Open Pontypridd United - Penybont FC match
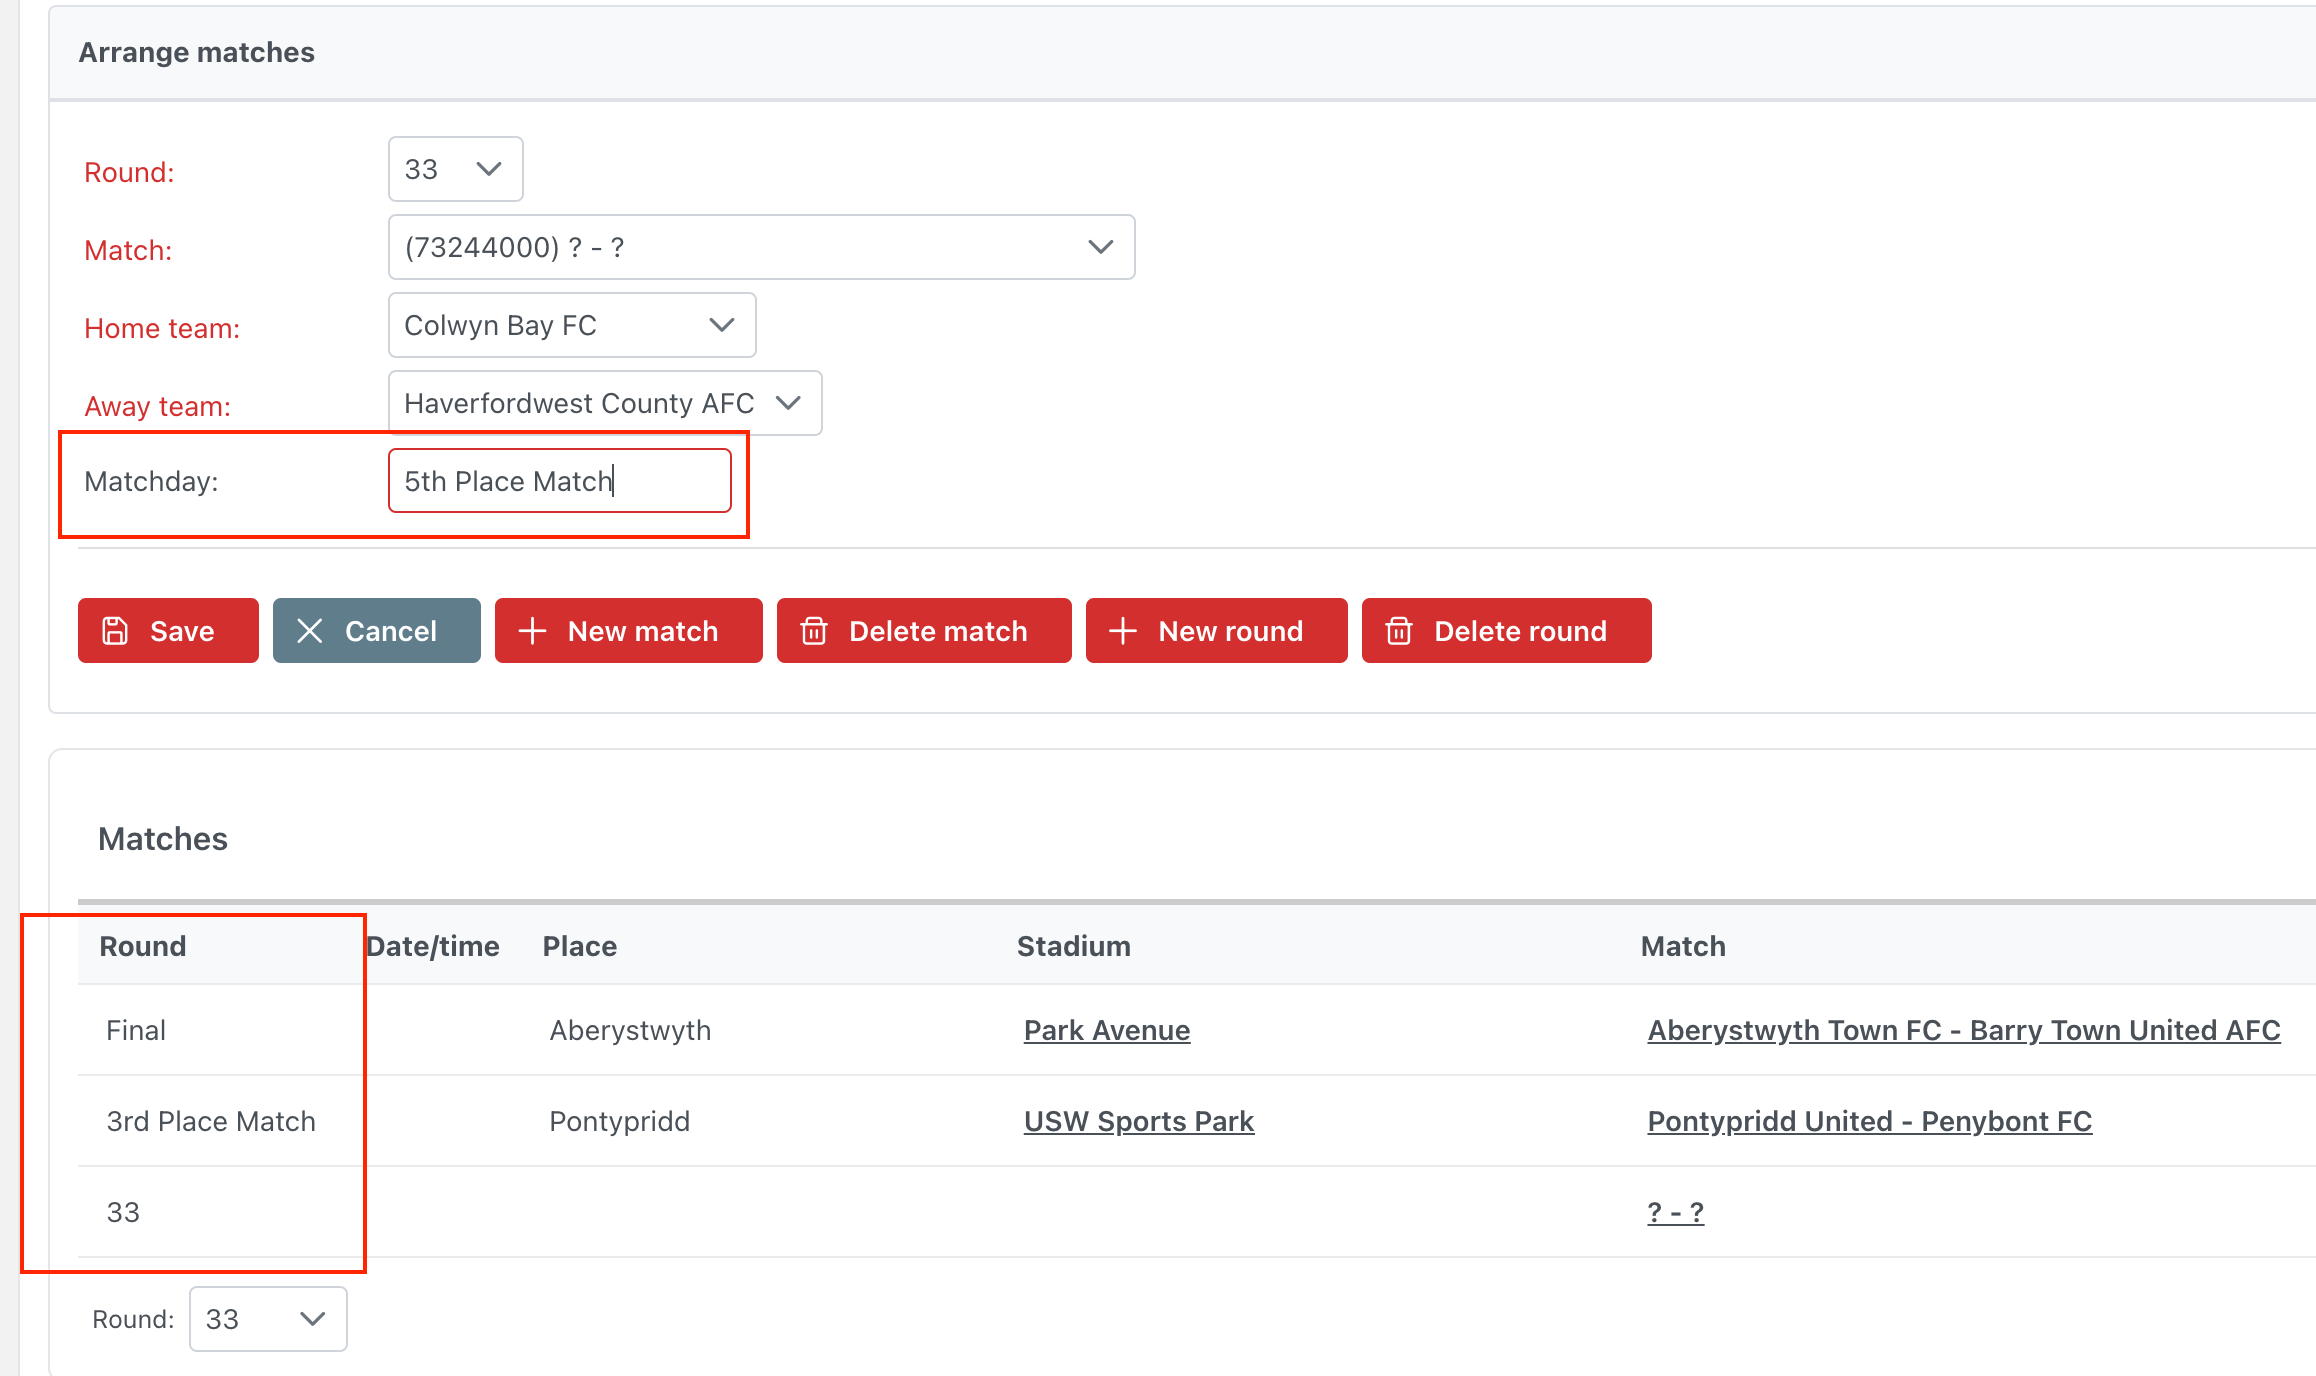This screenshot has height=1376, width=2316. pyautogui.click(x=1869, y=1121)
